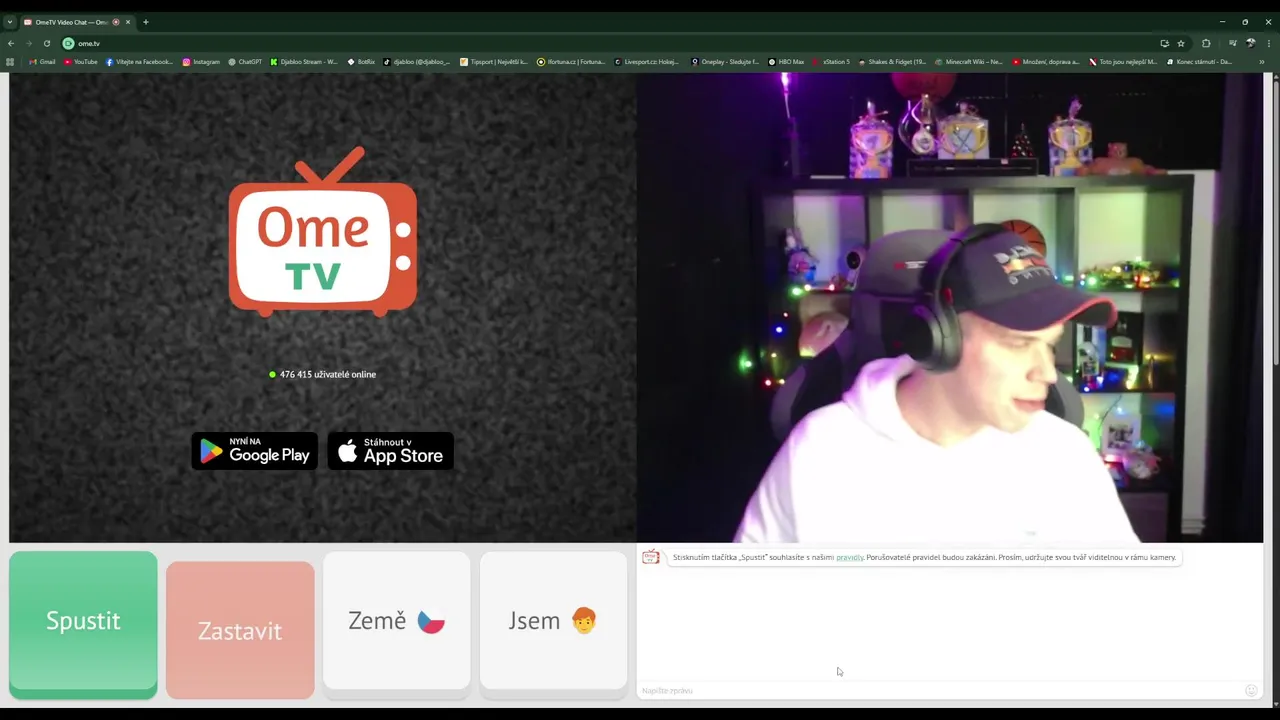This screenshot has height=720, width=1280.
Task: Go forward in browser history
Action: pyautogui.click(x=28, y=43)
